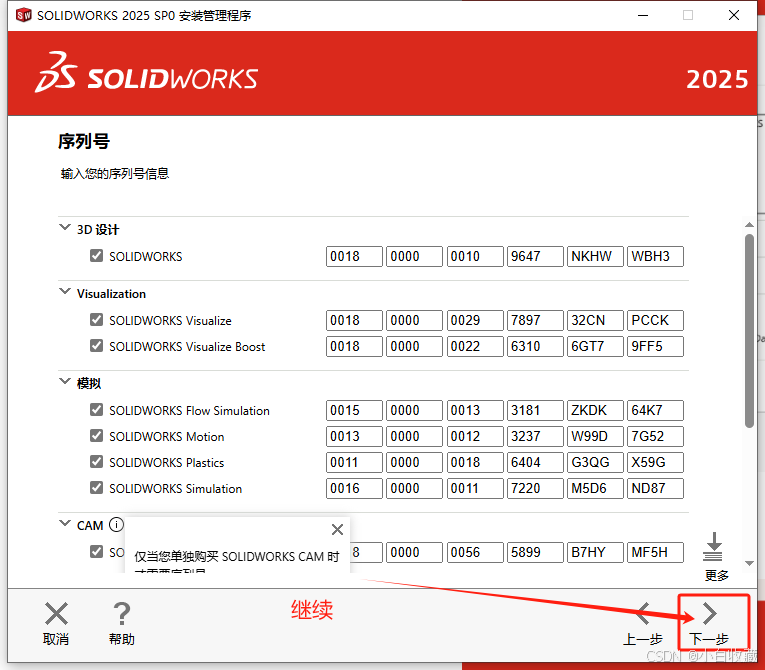This screenshot has width=765, height=670.
Task: Minimize the installation manager window
Action: 643,16
